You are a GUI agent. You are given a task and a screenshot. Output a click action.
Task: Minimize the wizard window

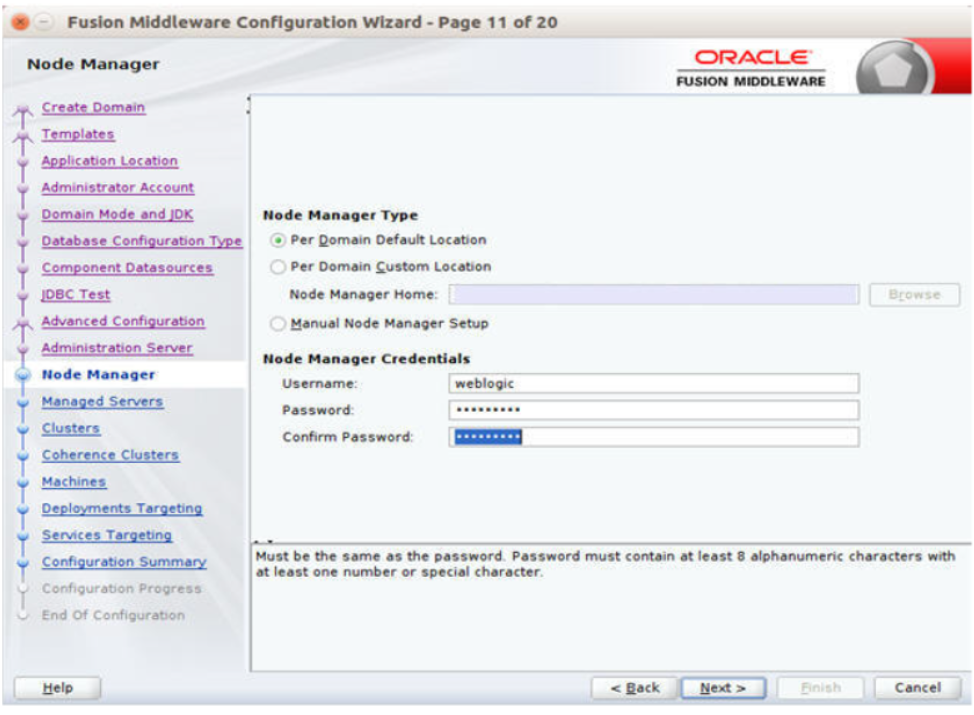(x=43, y=22)
